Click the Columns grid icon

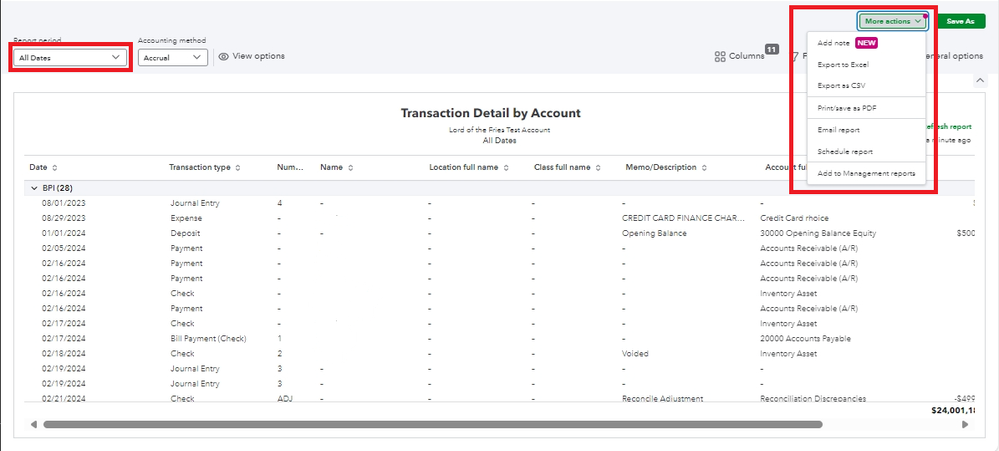pyautogui.click(x=720, y=57)
